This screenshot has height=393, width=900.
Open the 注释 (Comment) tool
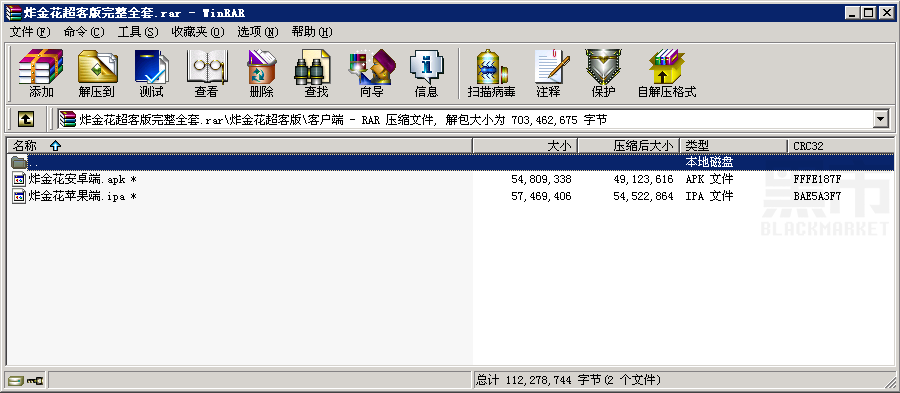tap(548, 73)
